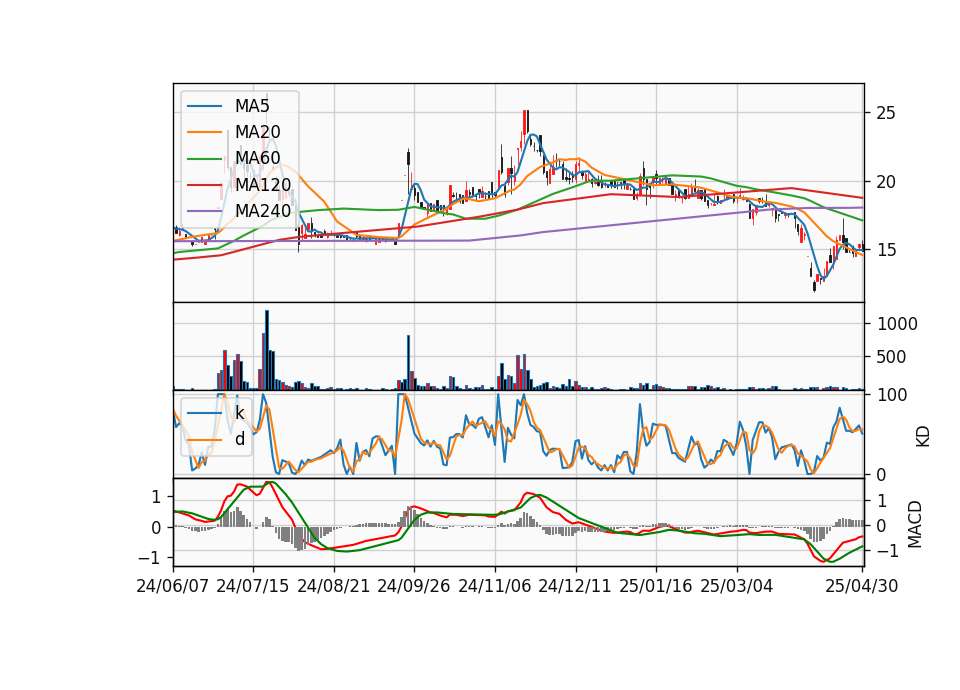Click the tall volume bar near 24/09/26

(x=408, y=362)
